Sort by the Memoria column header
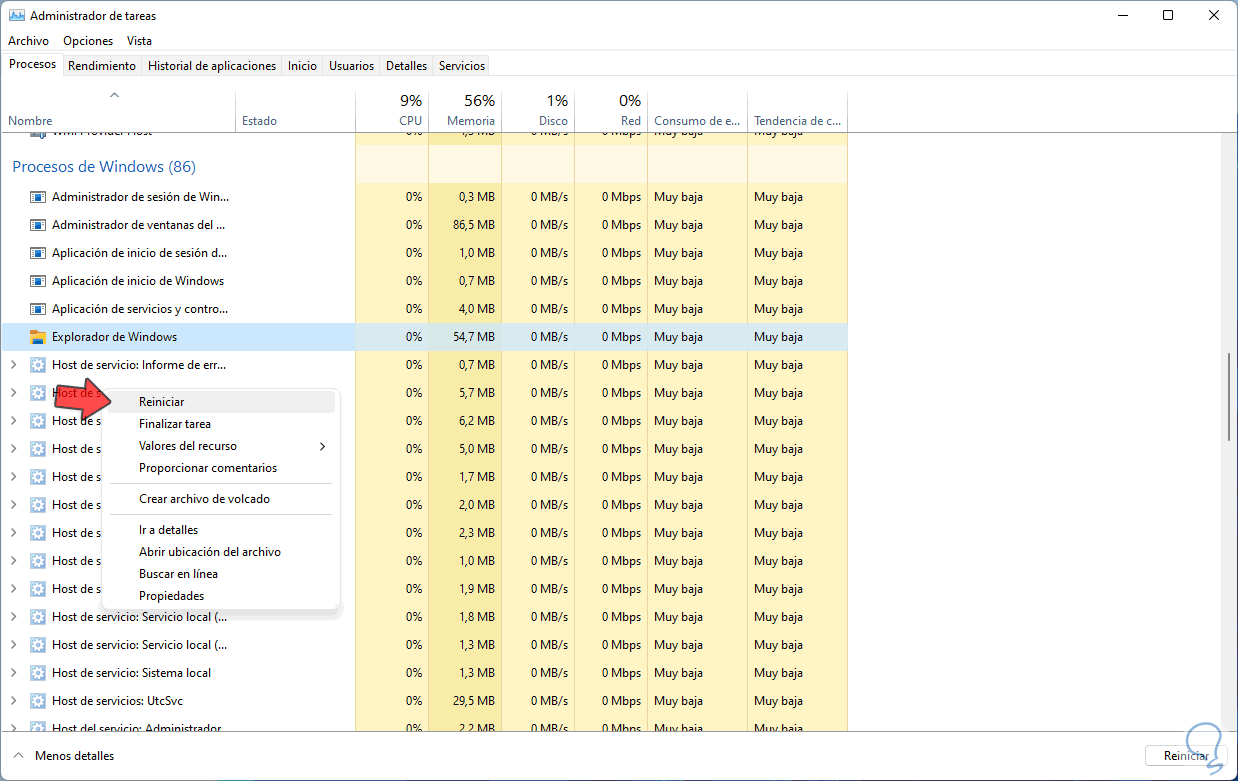The height and width of the screenshot is (781, 1238). coord(465,111)
